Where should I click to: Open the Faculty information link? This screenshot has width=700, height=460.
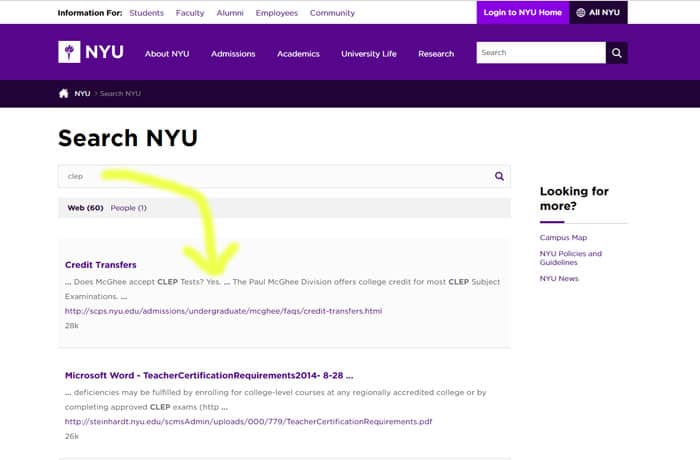pyautogui.click(x=190, y=13)
